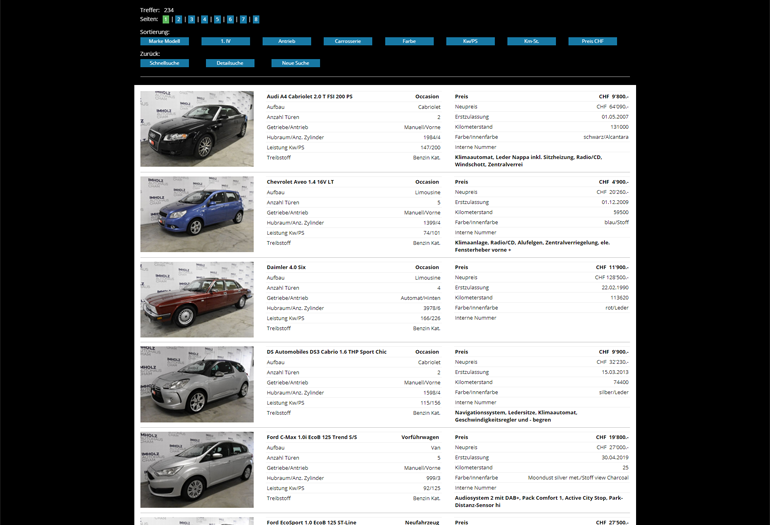Click the price CHF 4'900.-
770x525 pixels.
pyautogui.click(x=613, y=182)
